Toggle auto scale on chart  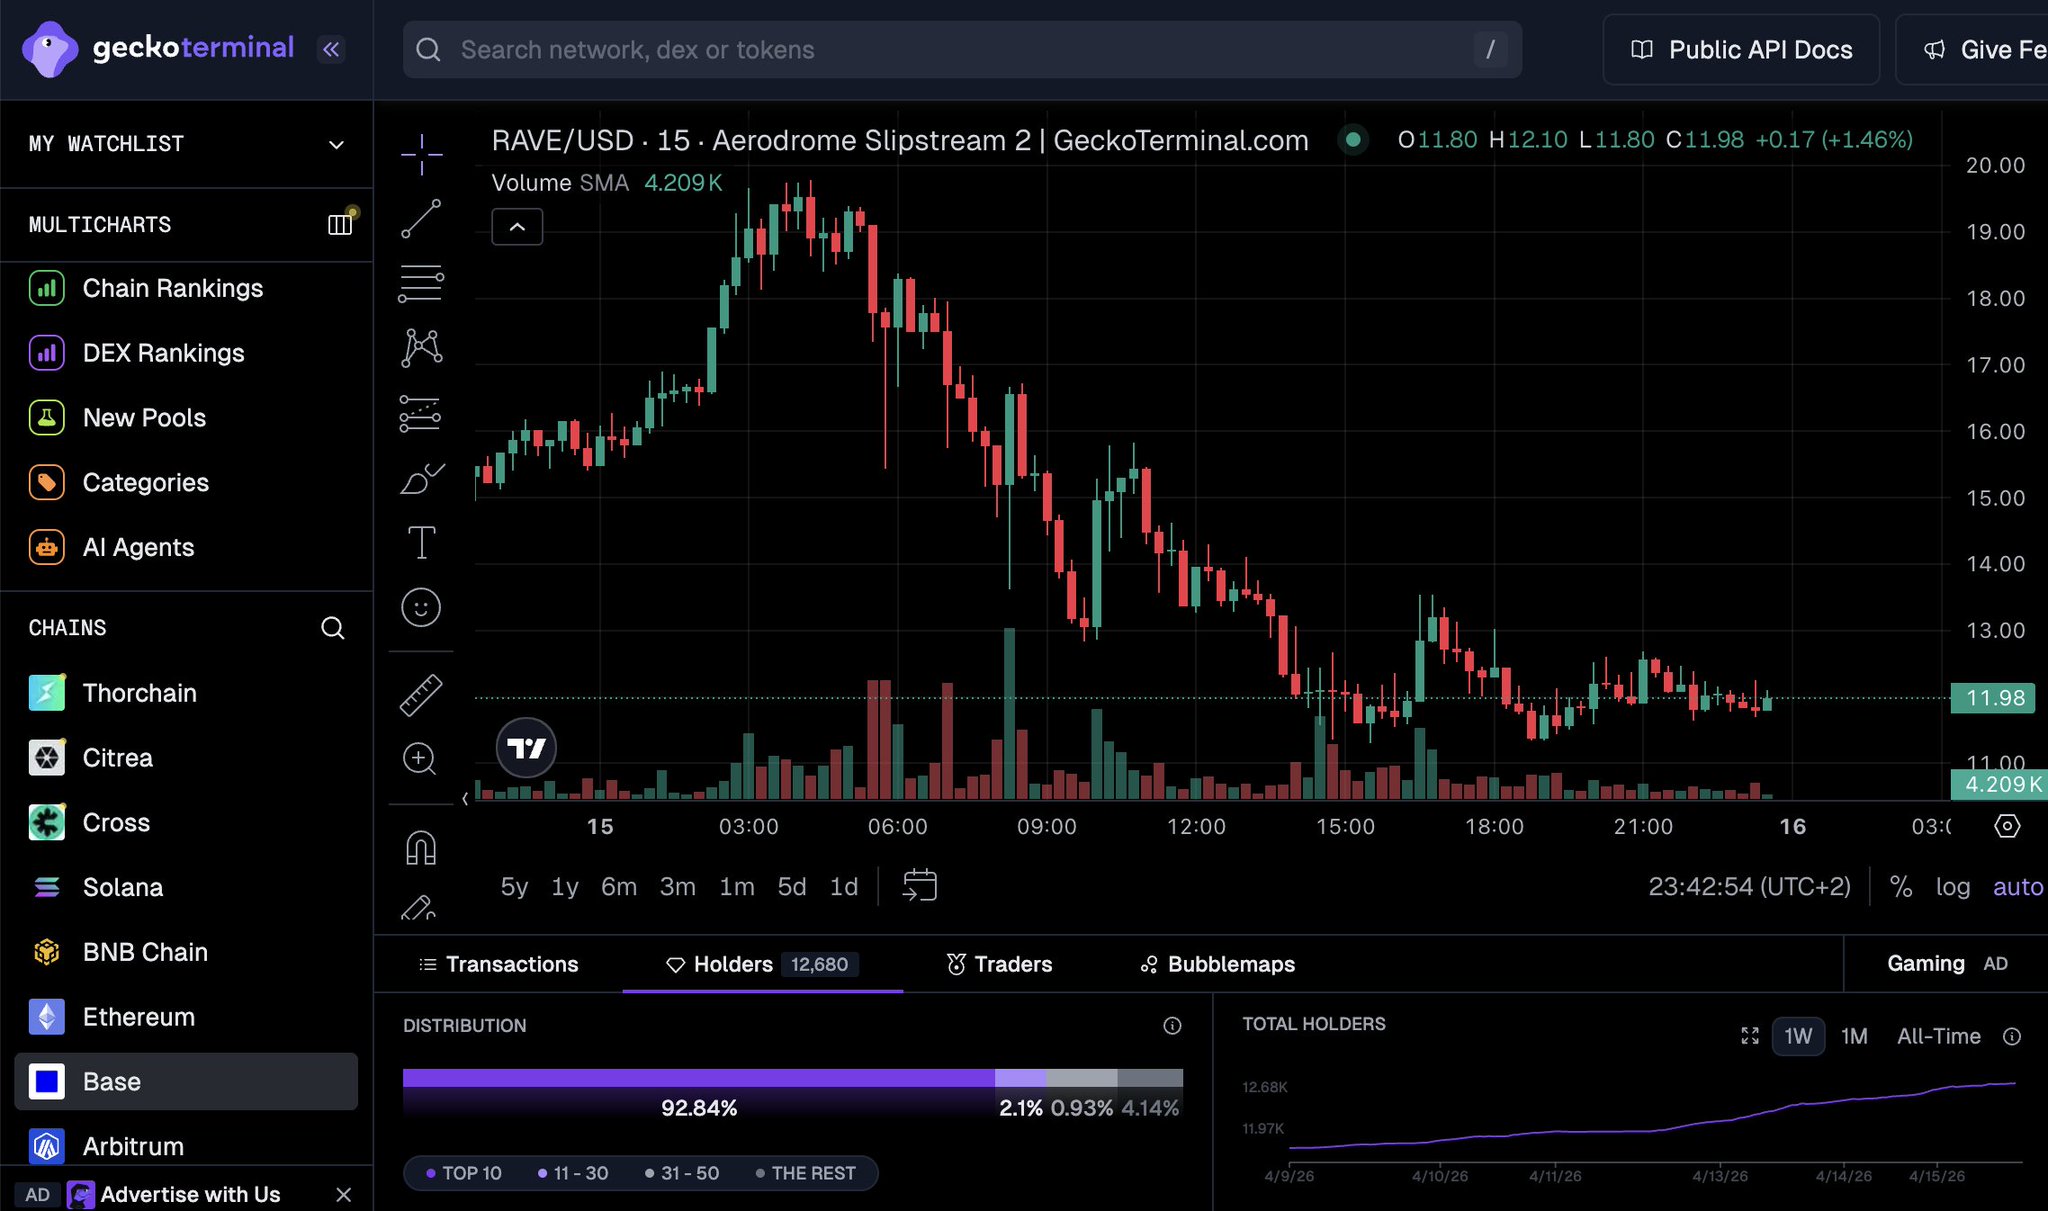(x=2017, y=887)
